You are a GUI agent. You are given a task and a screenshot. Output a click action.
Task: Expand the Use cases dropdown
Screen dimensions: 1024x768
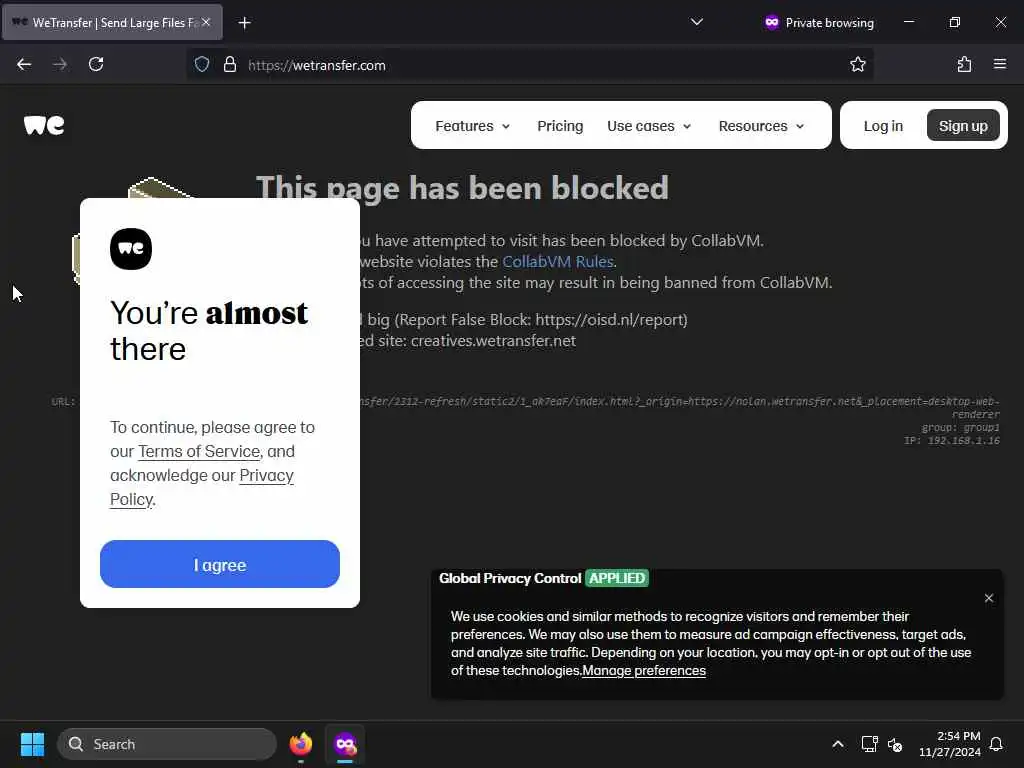click(648, 125)
